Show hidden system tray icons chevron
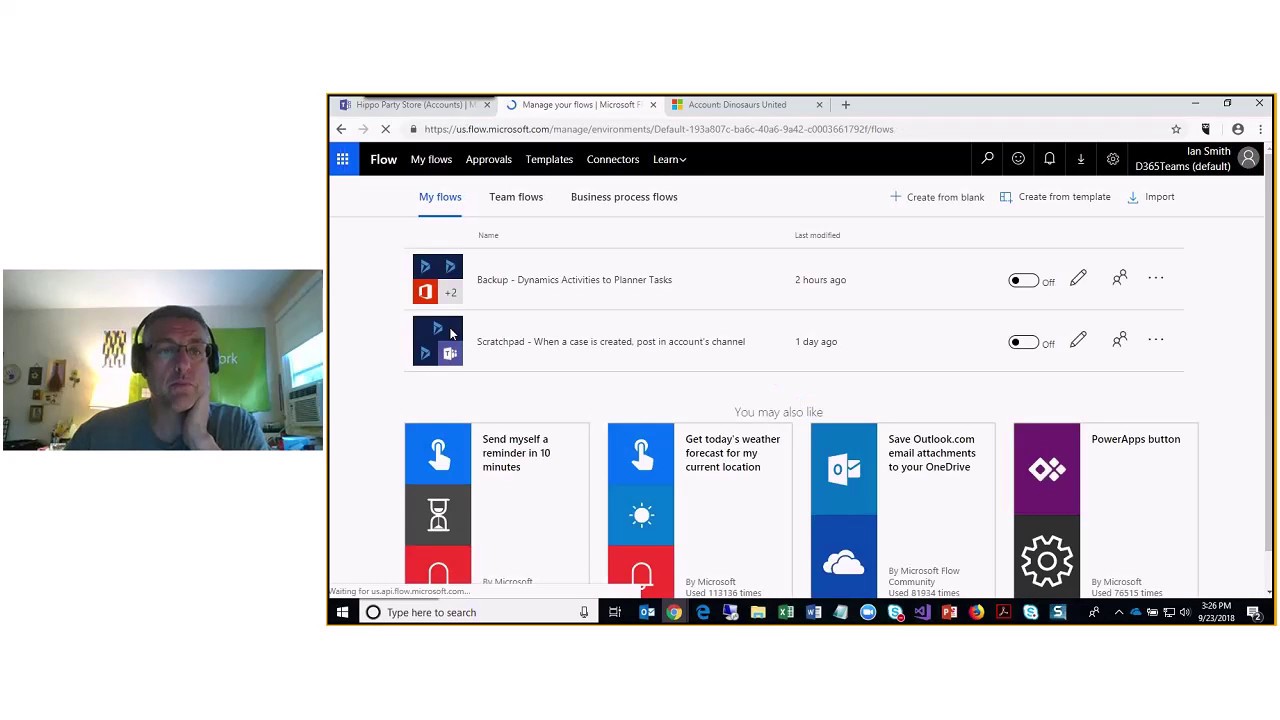The width and height of the screenshot is (1280, 720). (1118, 612)
